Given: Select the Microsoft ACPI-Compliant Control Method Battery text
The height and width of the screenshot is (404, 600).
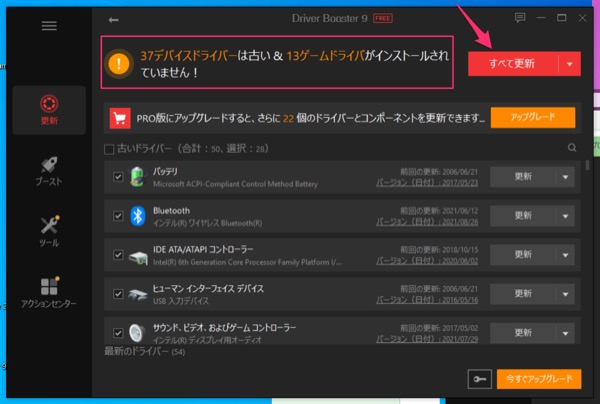Looking at the screenshot, I should [x=235, y=184].
